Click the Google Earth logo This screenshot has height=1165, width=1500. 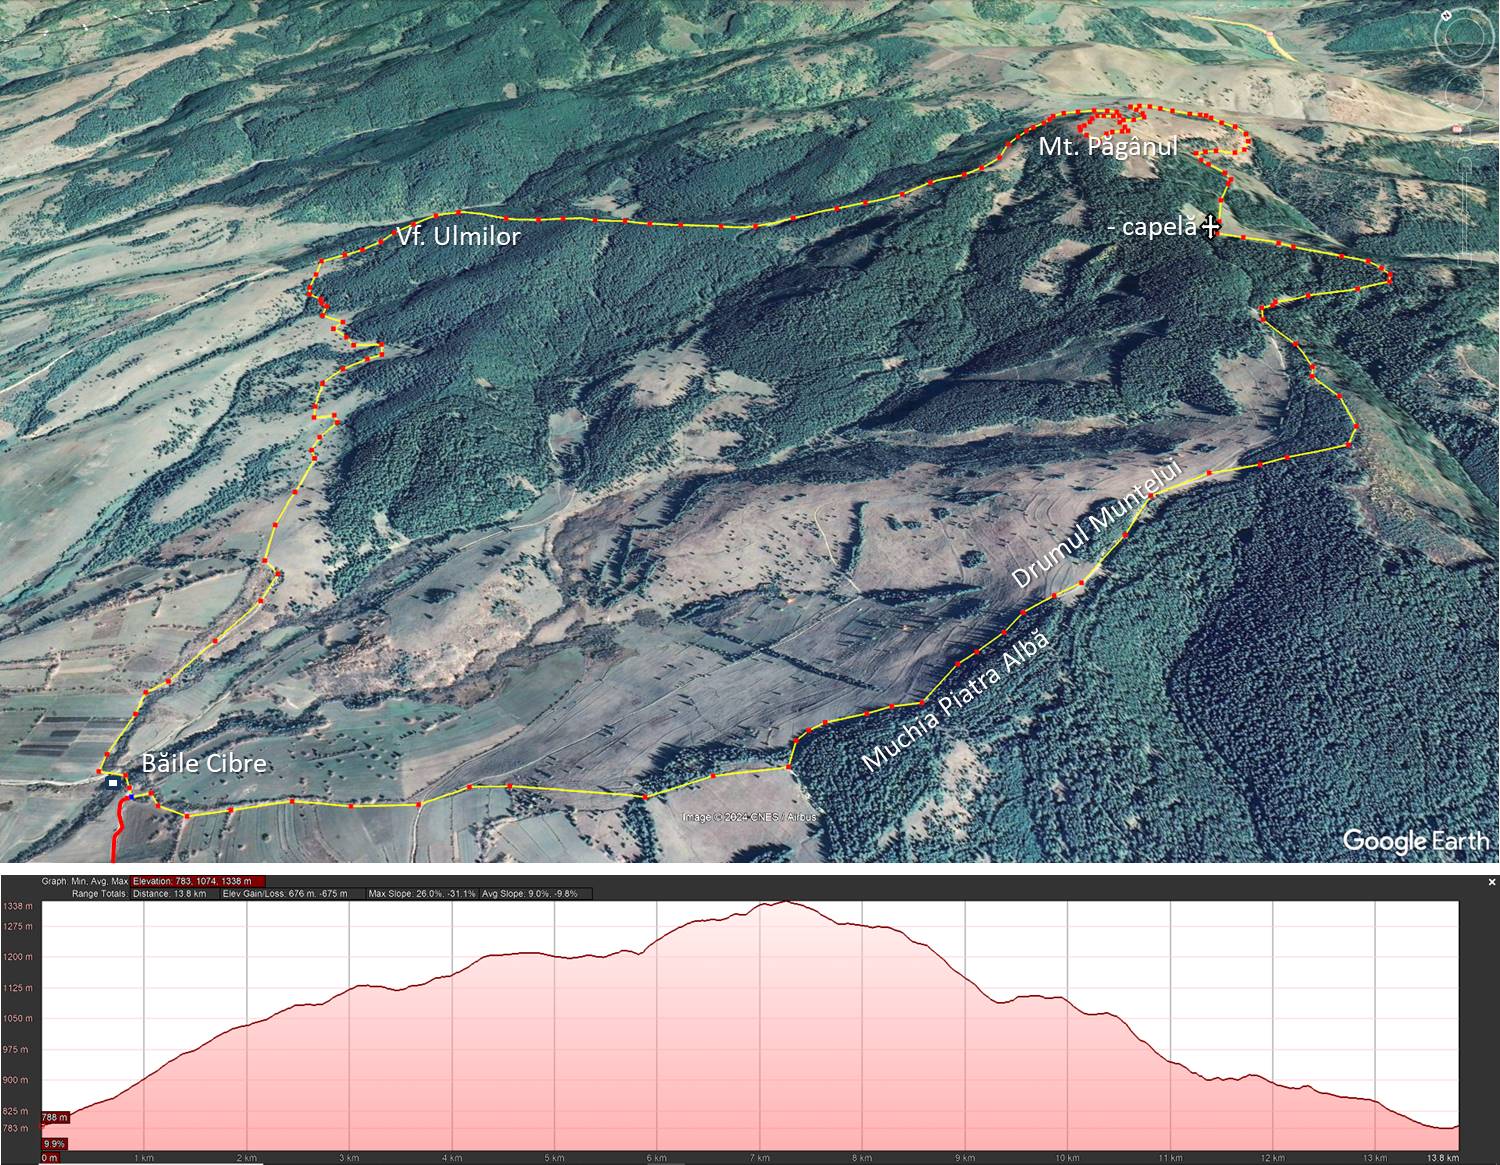[x=1415, y=841]
